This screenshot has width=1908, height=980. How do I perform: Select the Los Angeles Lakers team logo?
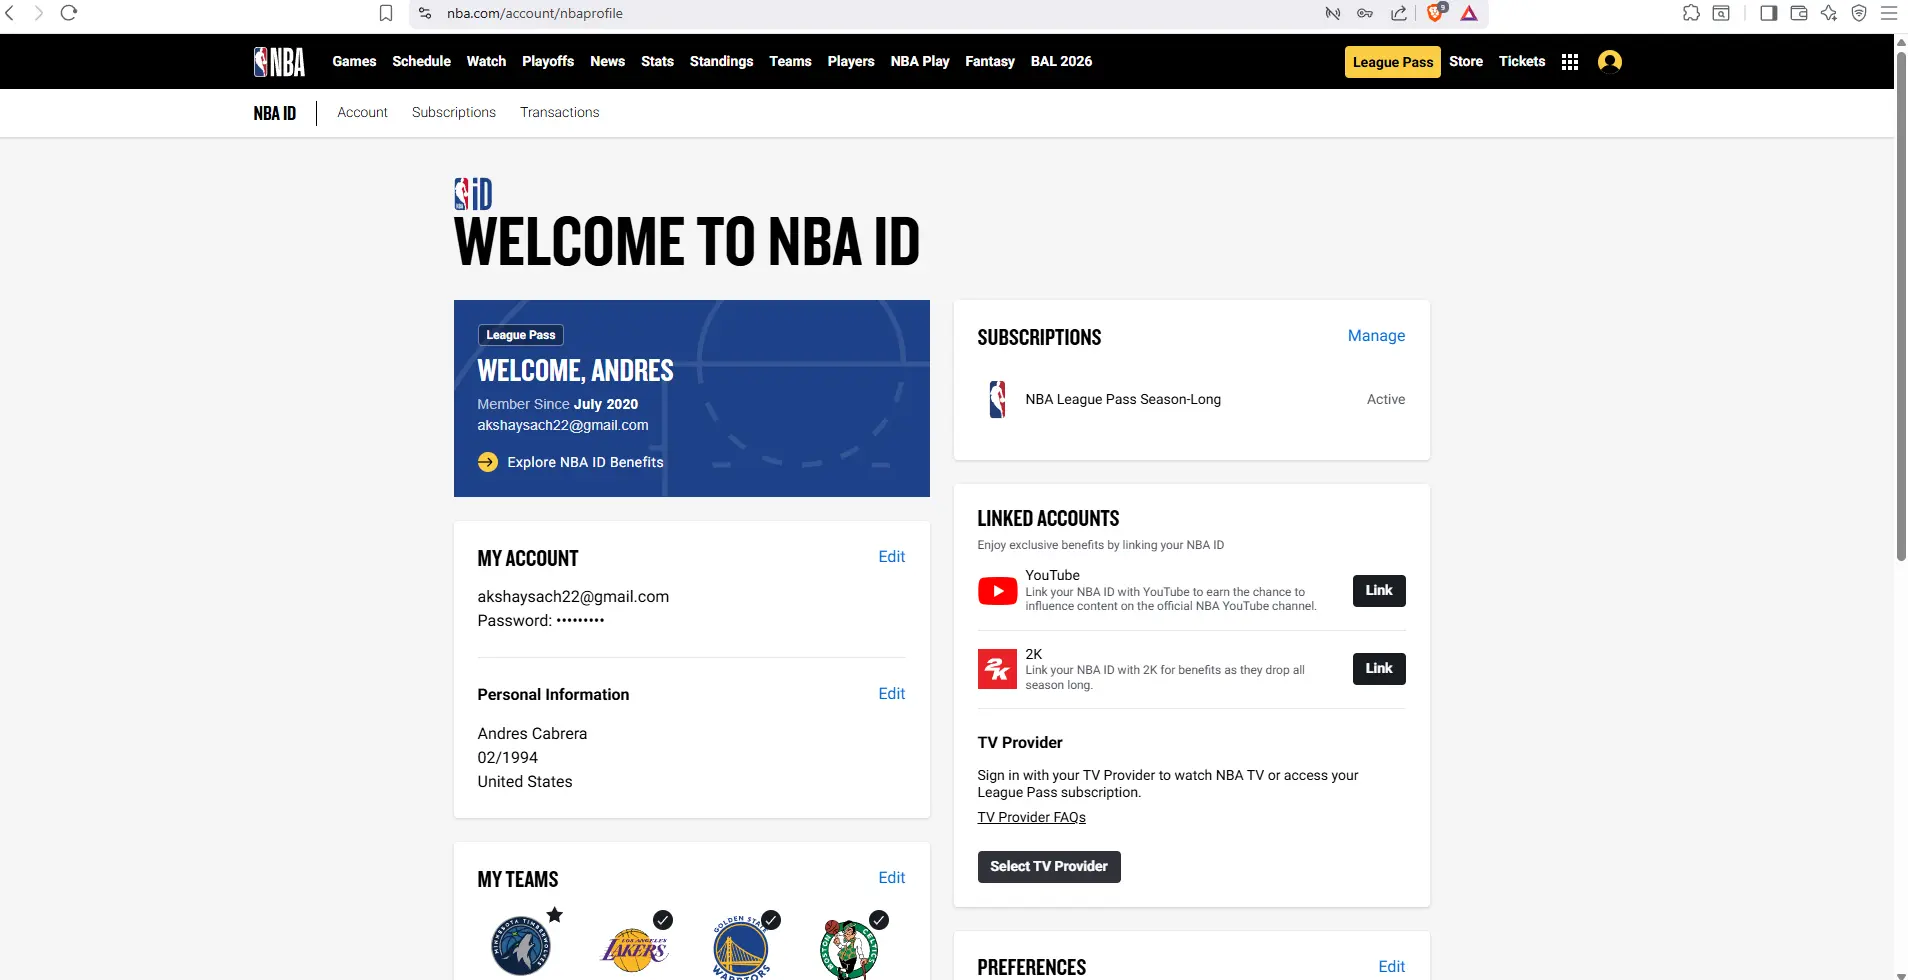point(634,949)
